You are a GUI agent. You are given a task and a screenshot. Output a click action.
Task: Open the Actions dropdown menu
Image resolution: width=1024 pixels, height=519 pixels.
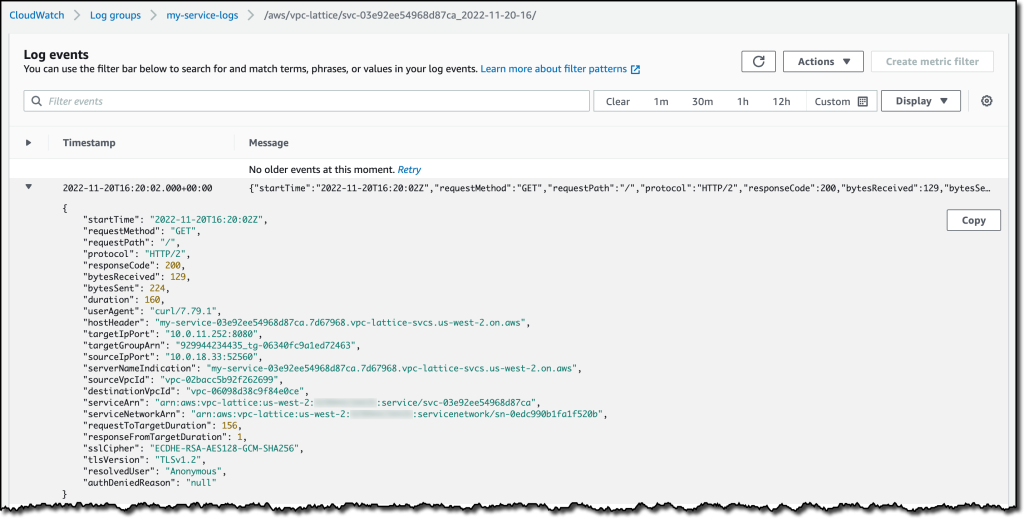coord(823,62)
